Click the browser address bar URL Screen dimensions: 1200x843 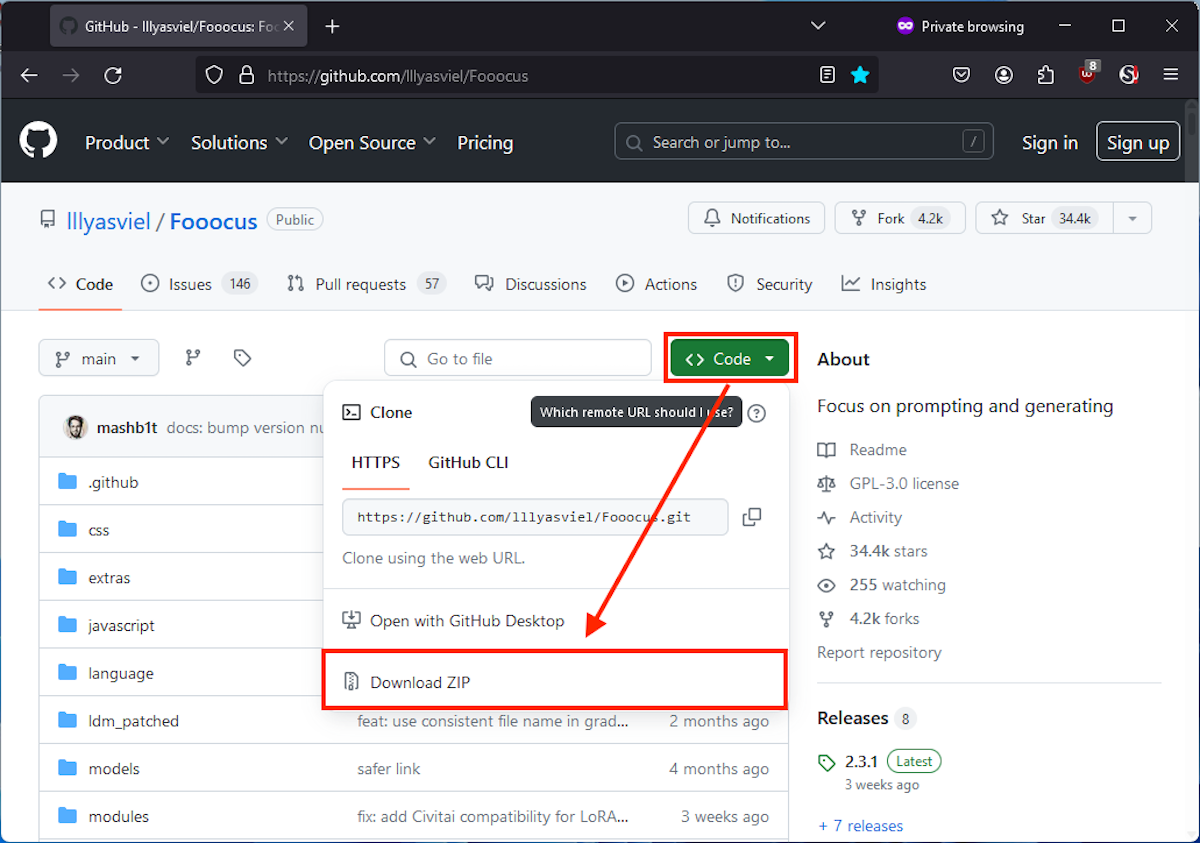pyautogui.click(x=398, y=76)
